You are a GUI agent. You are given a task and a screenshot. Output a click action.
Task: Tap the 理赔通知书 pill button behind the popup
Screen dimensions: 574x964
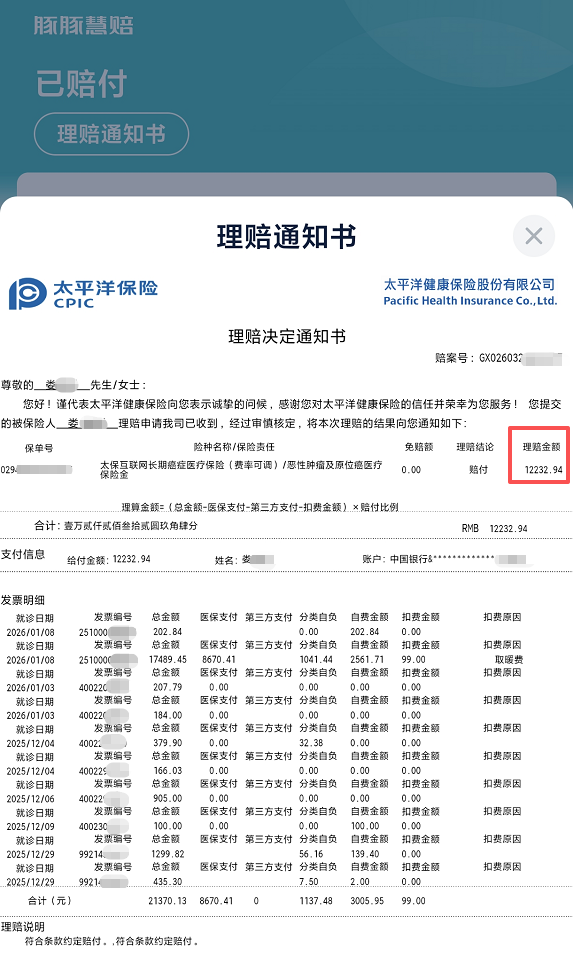click(111, 134)
